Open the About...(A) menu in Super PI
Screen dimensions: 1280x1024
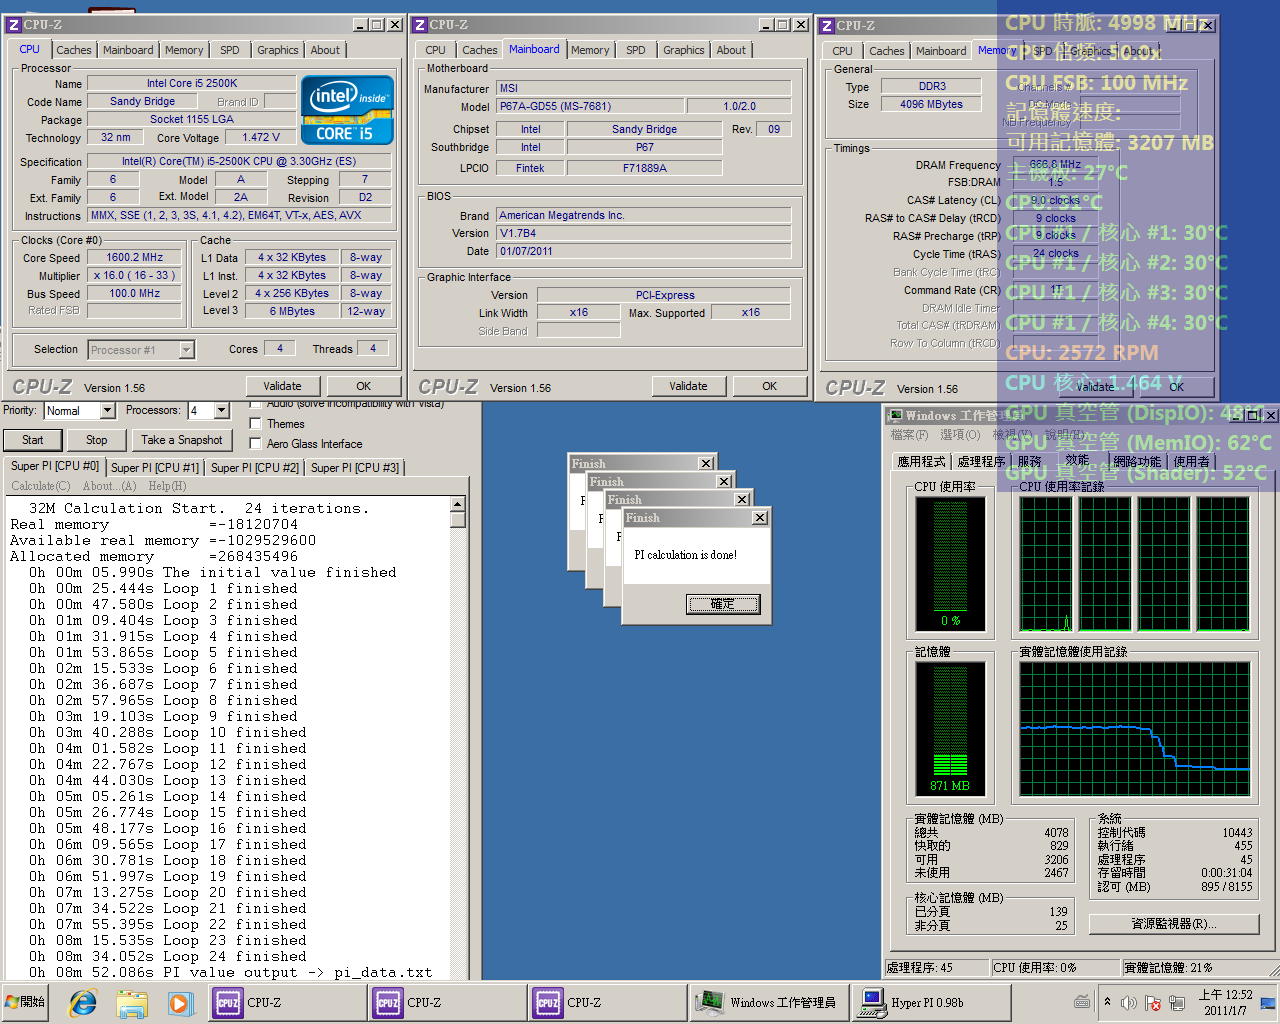point(109,486)
